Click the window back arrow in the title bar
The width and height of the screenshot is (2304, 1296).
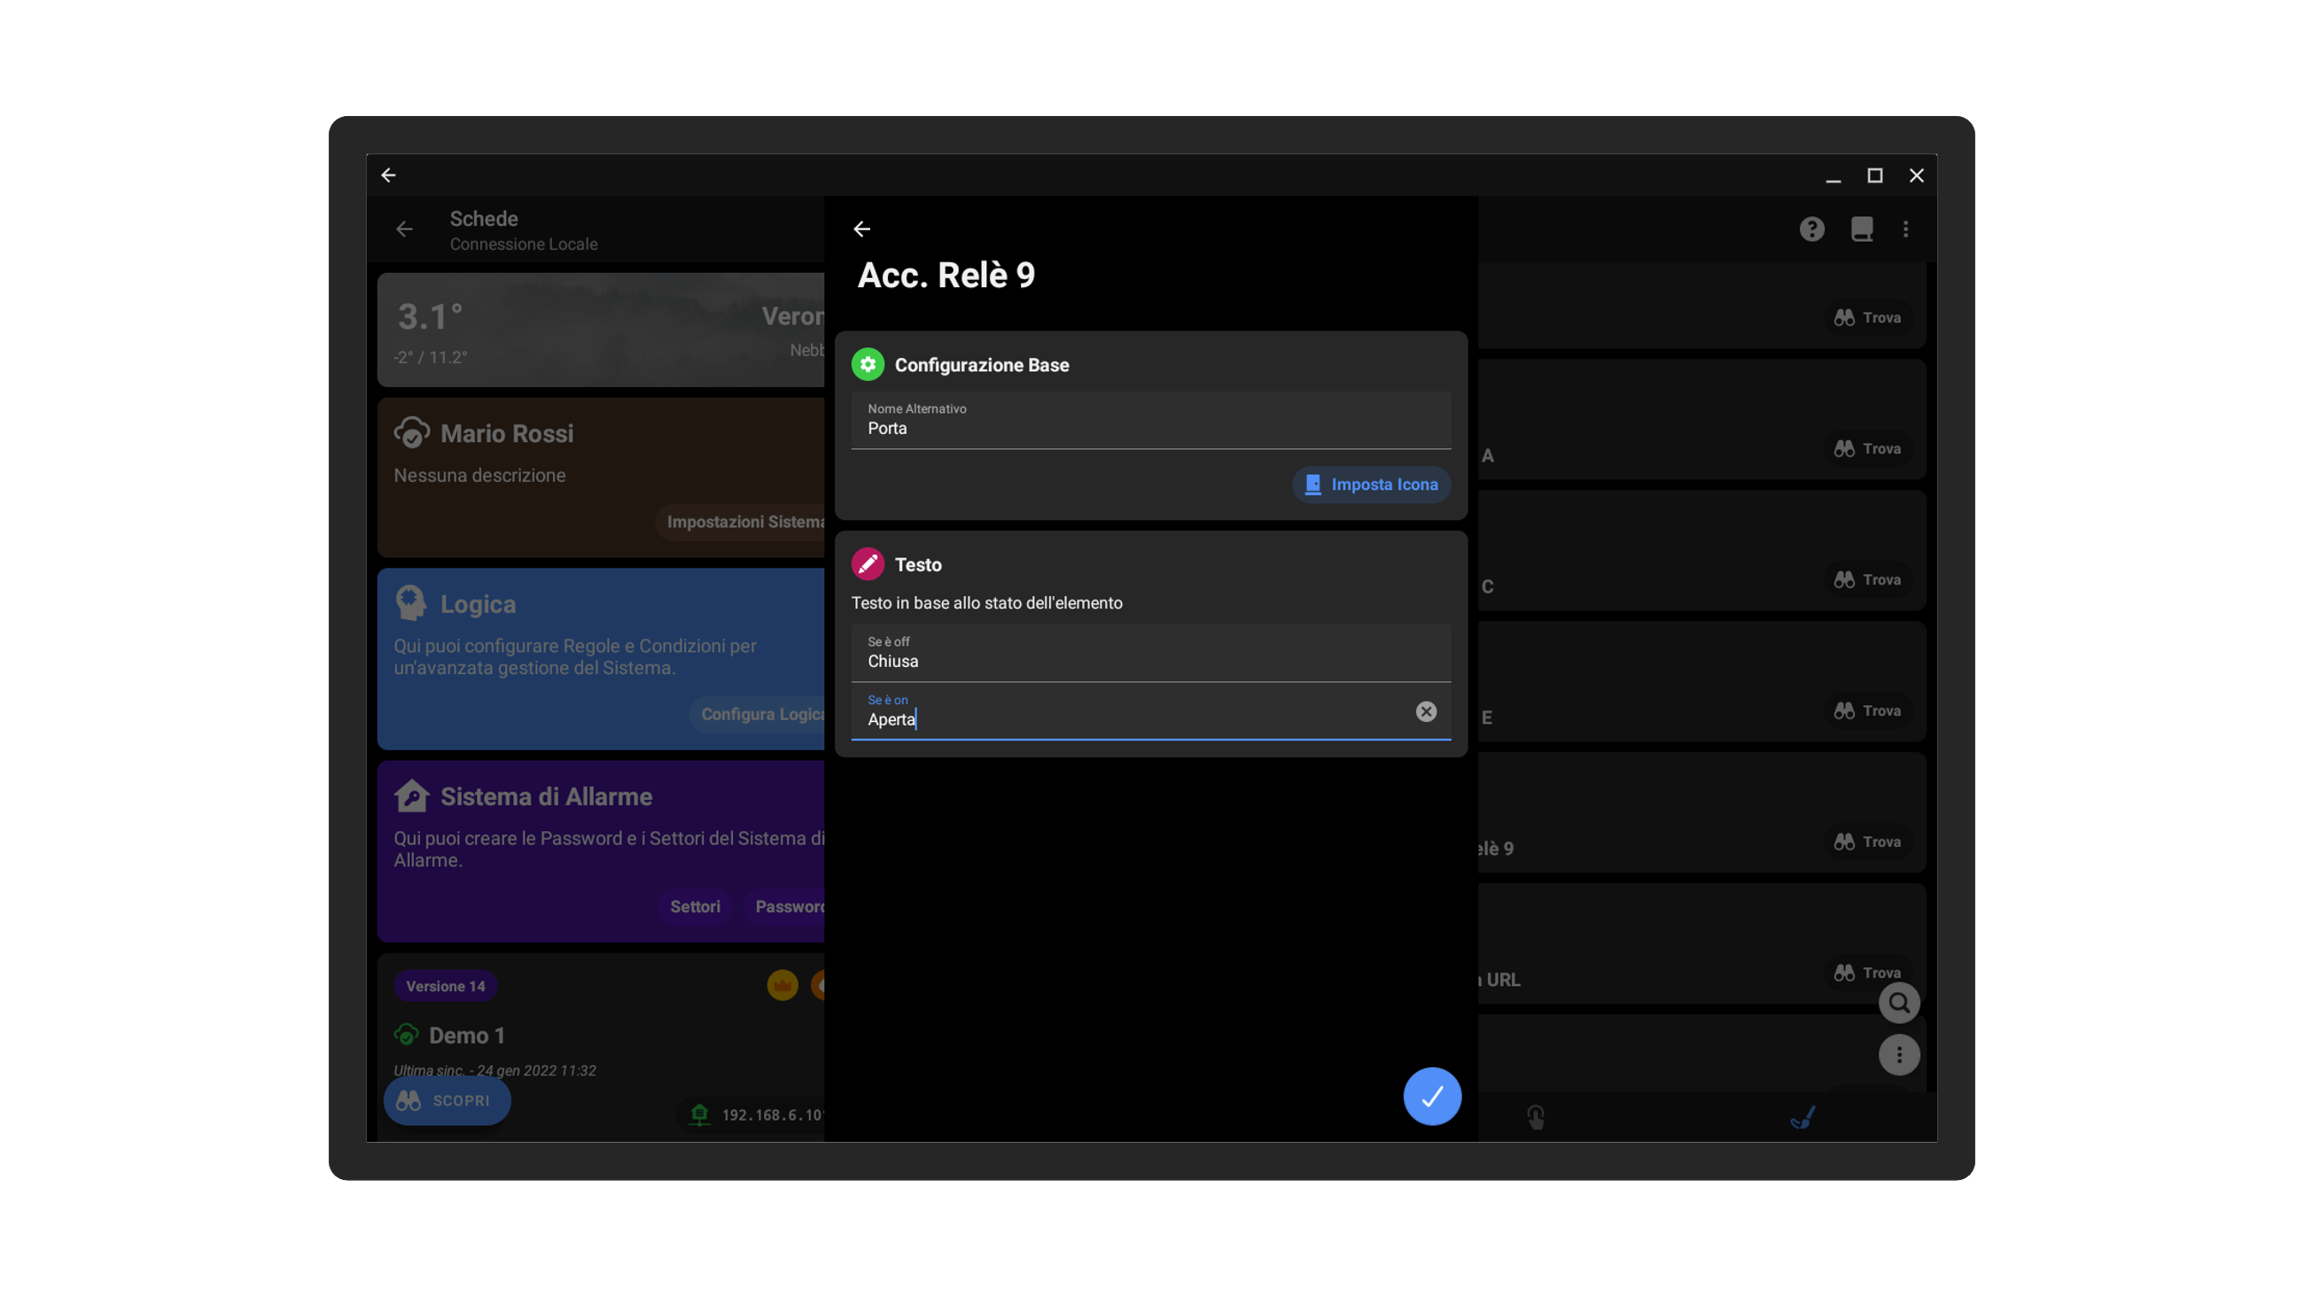(389, 175)
